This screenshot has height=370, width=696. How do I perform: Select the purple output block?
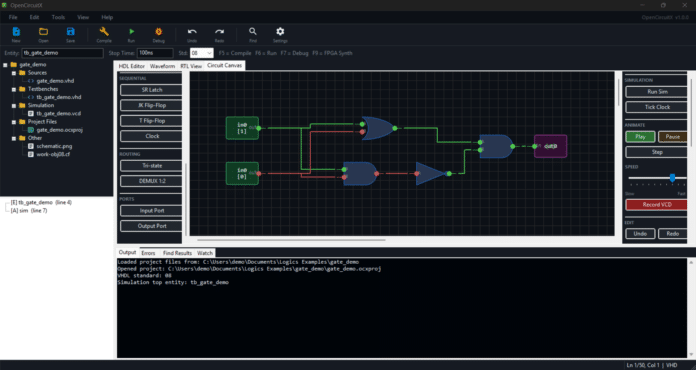[x=550, y=146]
